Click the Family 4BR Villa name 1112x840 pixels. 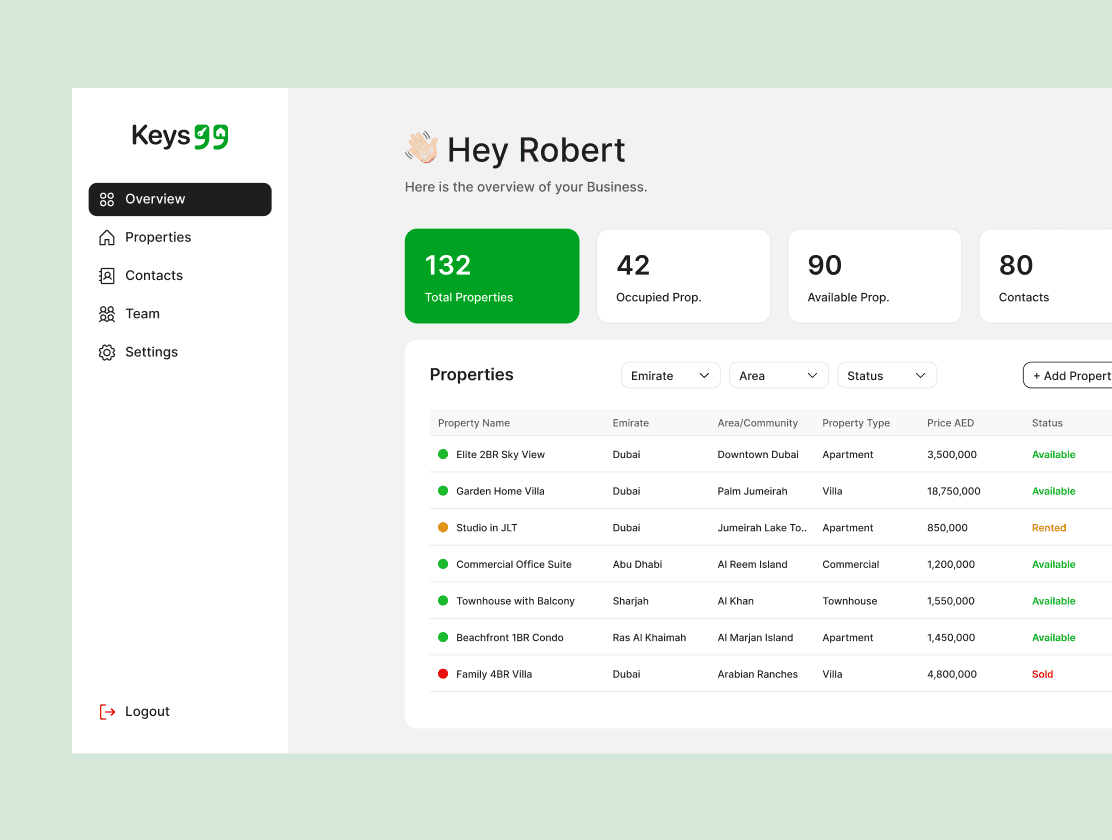[x=494, y=674]
